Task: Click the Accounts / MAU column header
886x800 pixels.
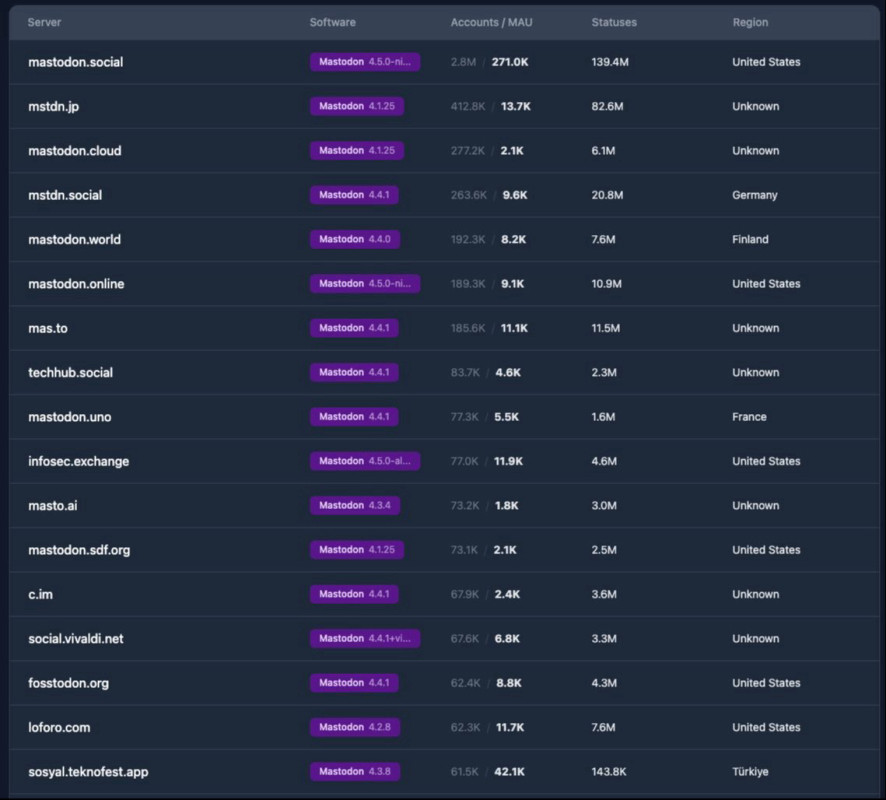Action: [491, 22]
